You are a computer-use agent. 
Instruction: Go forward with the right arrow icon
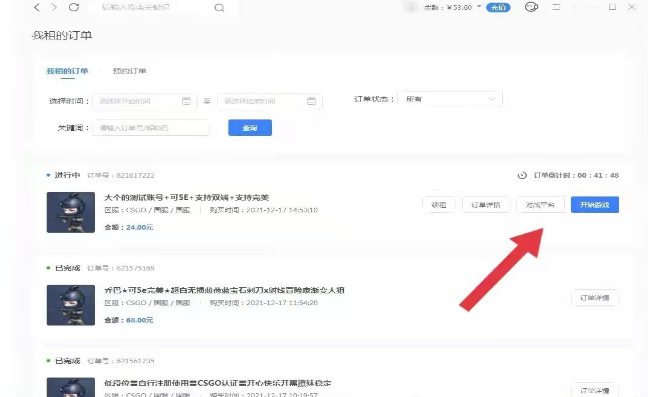pos(54,7)
